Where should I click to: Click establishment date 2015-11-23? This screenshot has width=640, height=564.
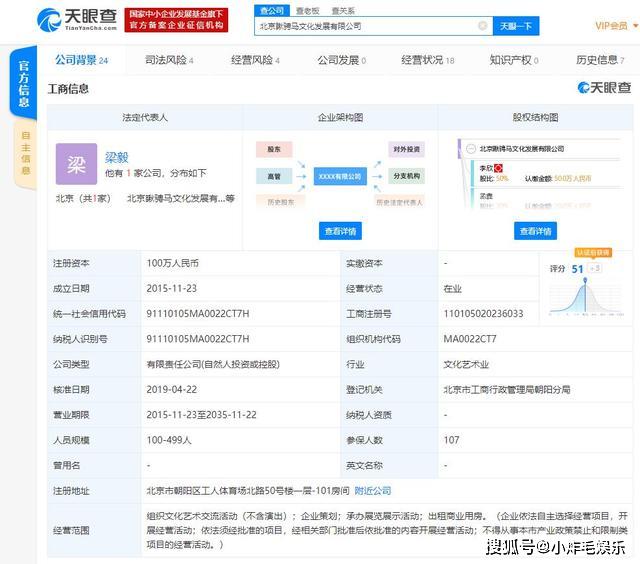[x=171, y=289]
